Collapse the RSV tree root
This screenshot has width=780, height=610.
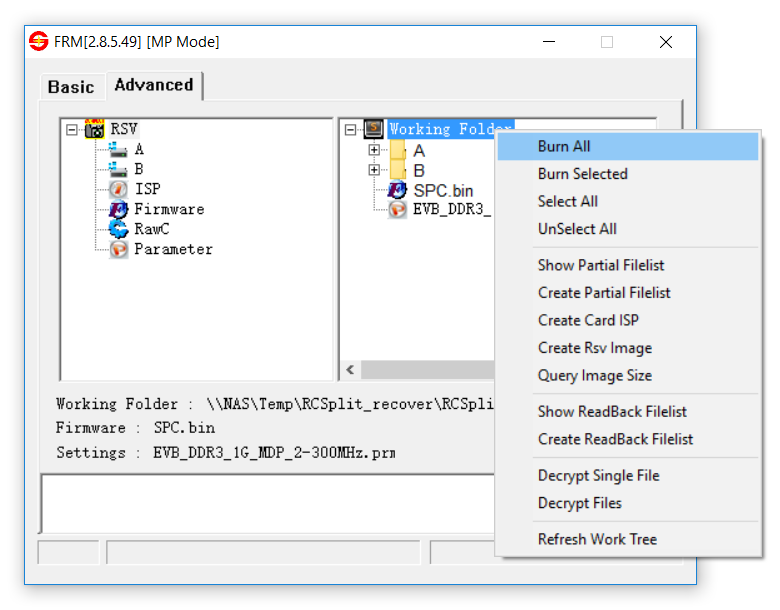click(72, 130)
